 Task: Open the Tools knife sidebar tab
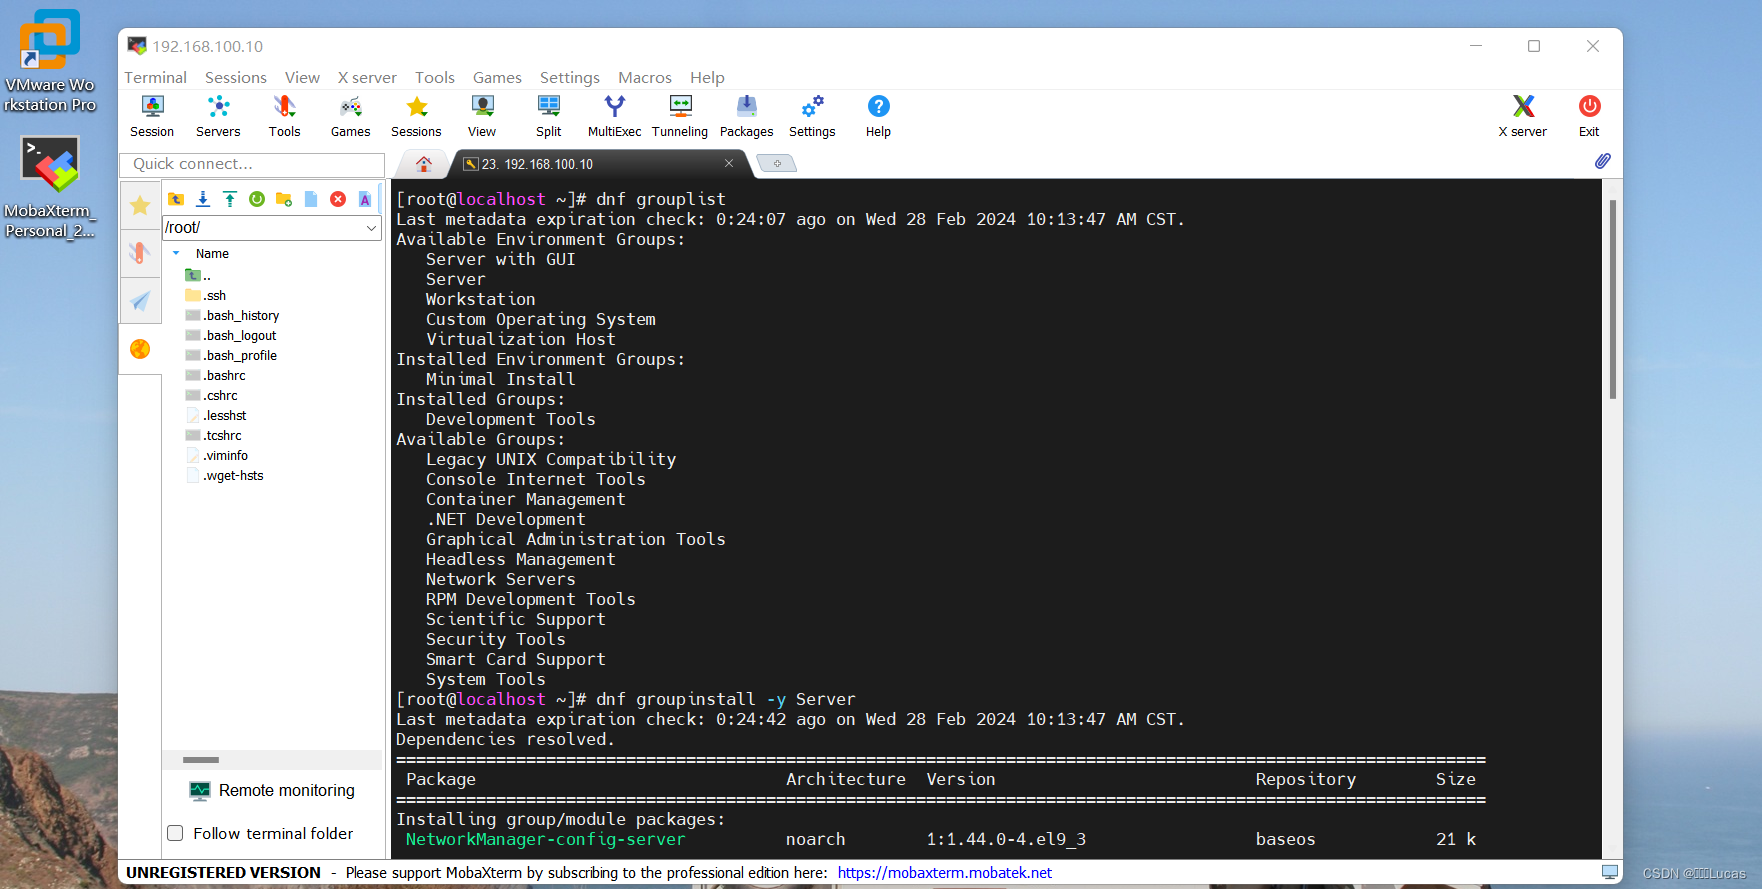[x=140, y=253]
